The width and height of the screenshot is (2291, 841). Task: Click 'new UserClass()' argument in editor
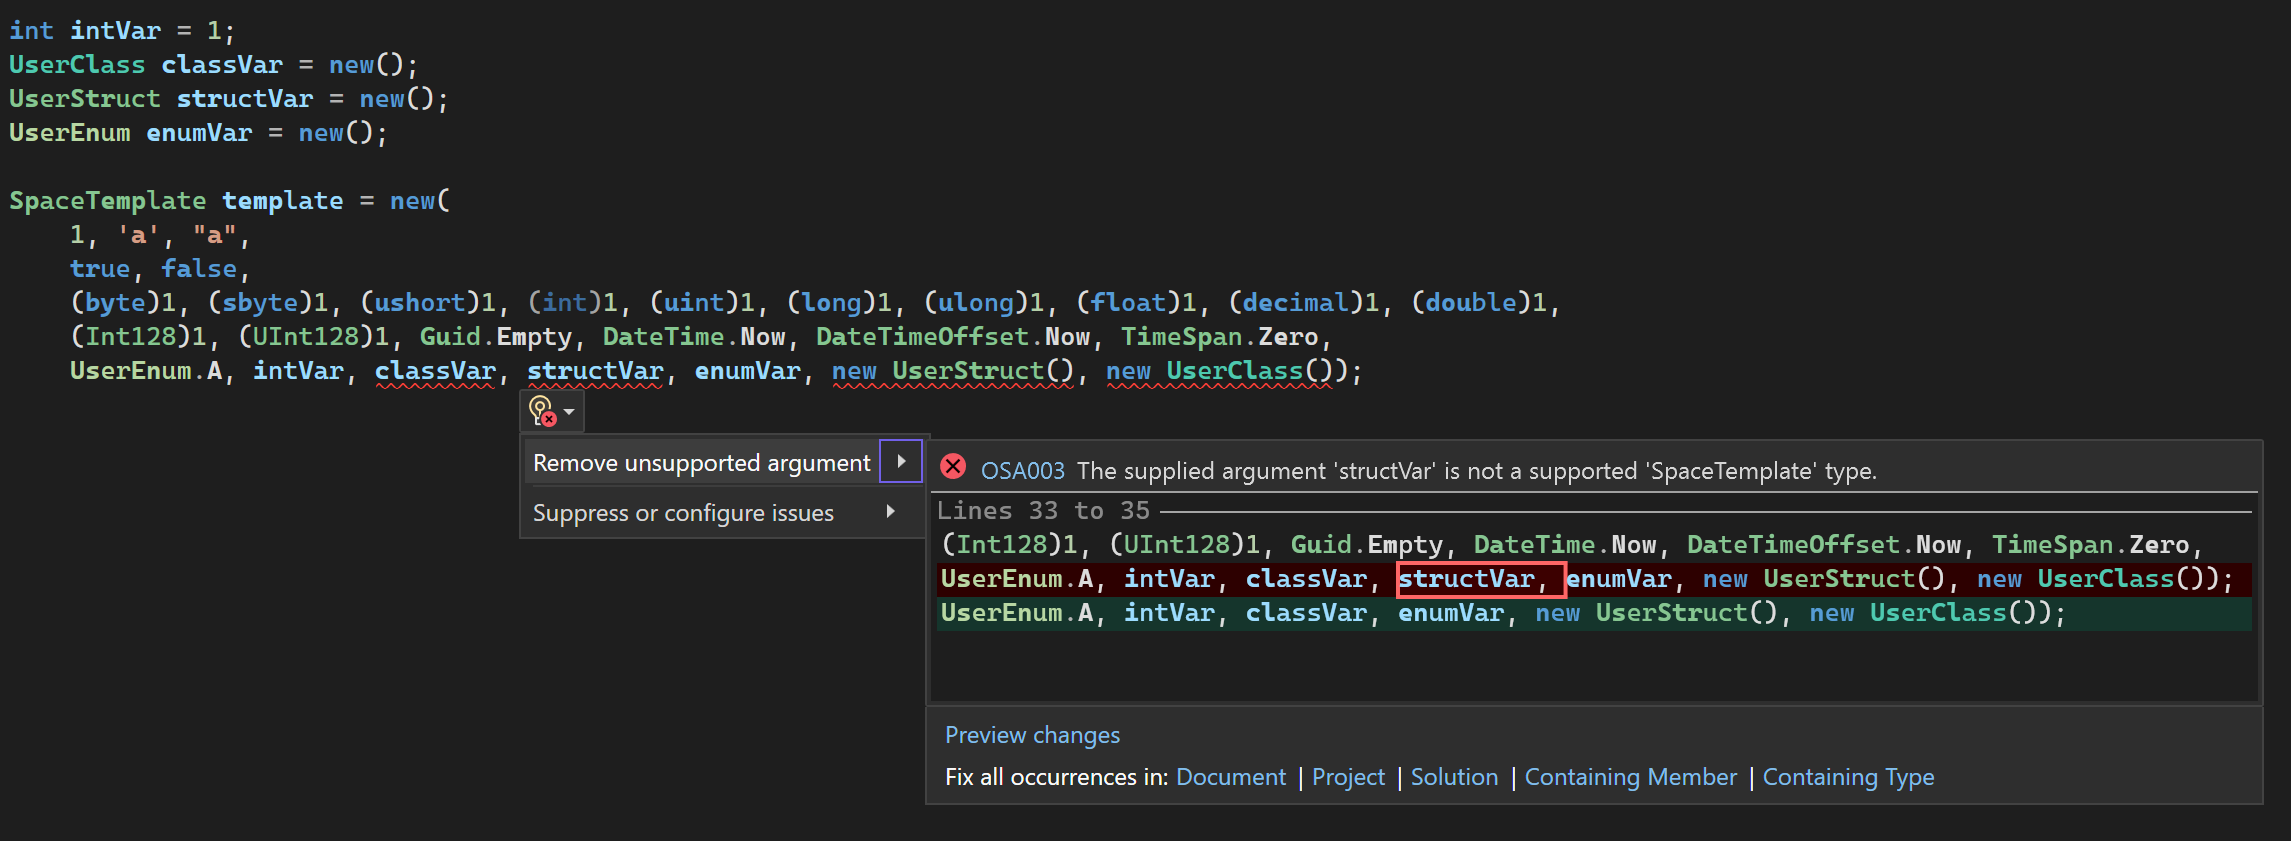click(x=1219, y=371)
